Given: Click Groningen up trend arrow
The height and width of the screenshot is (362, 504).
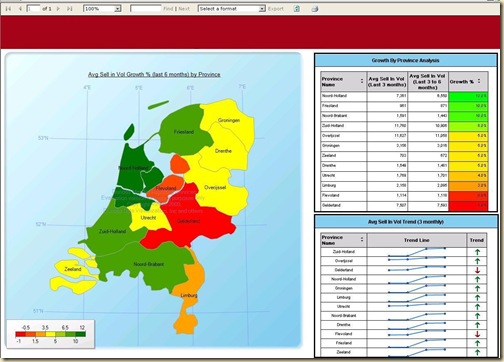Looking at the screenshot, I should pyautogui.click(x=477, y=288).
